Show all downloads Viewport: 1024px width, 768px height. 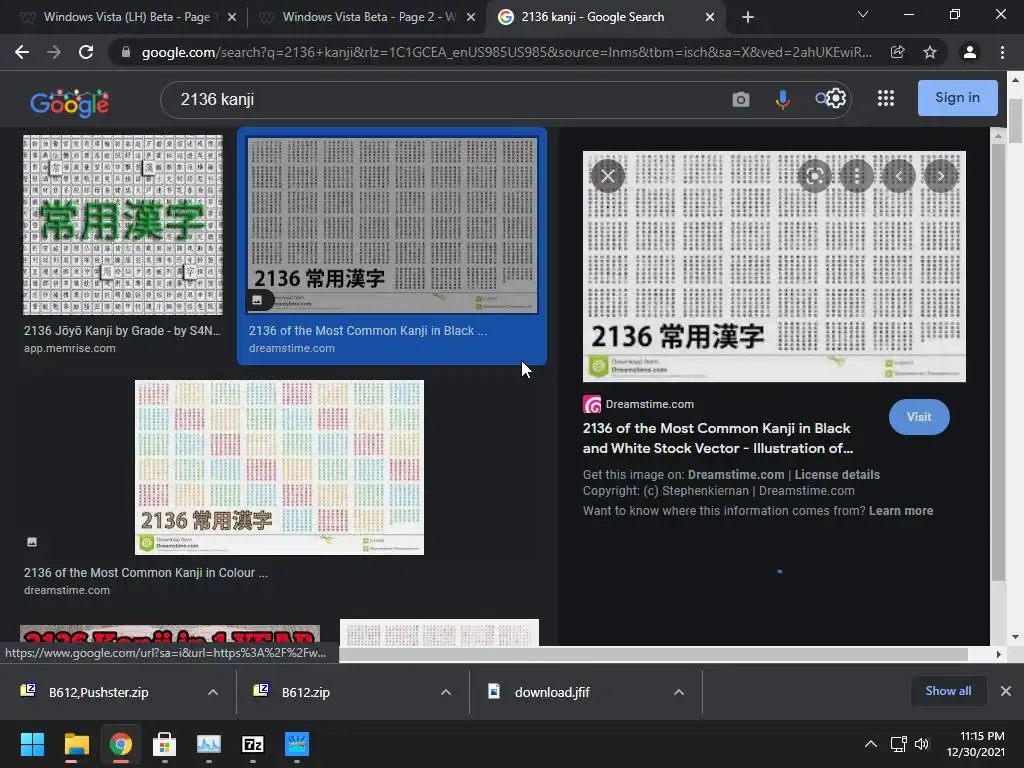pos(948,691)
